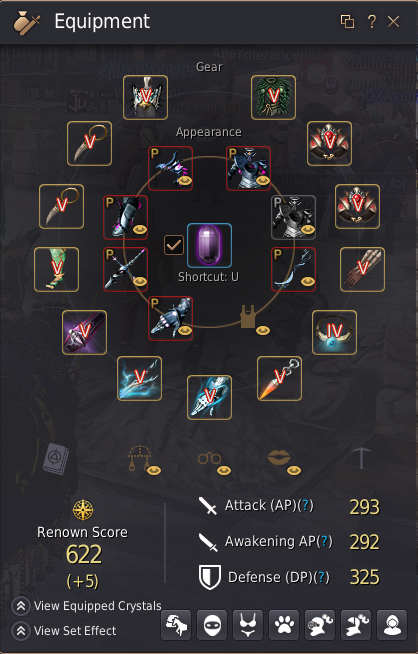This screenshot has height=654, width=418.
Task: Open Defense (DP) question mark help
Action: pos(321,577)
